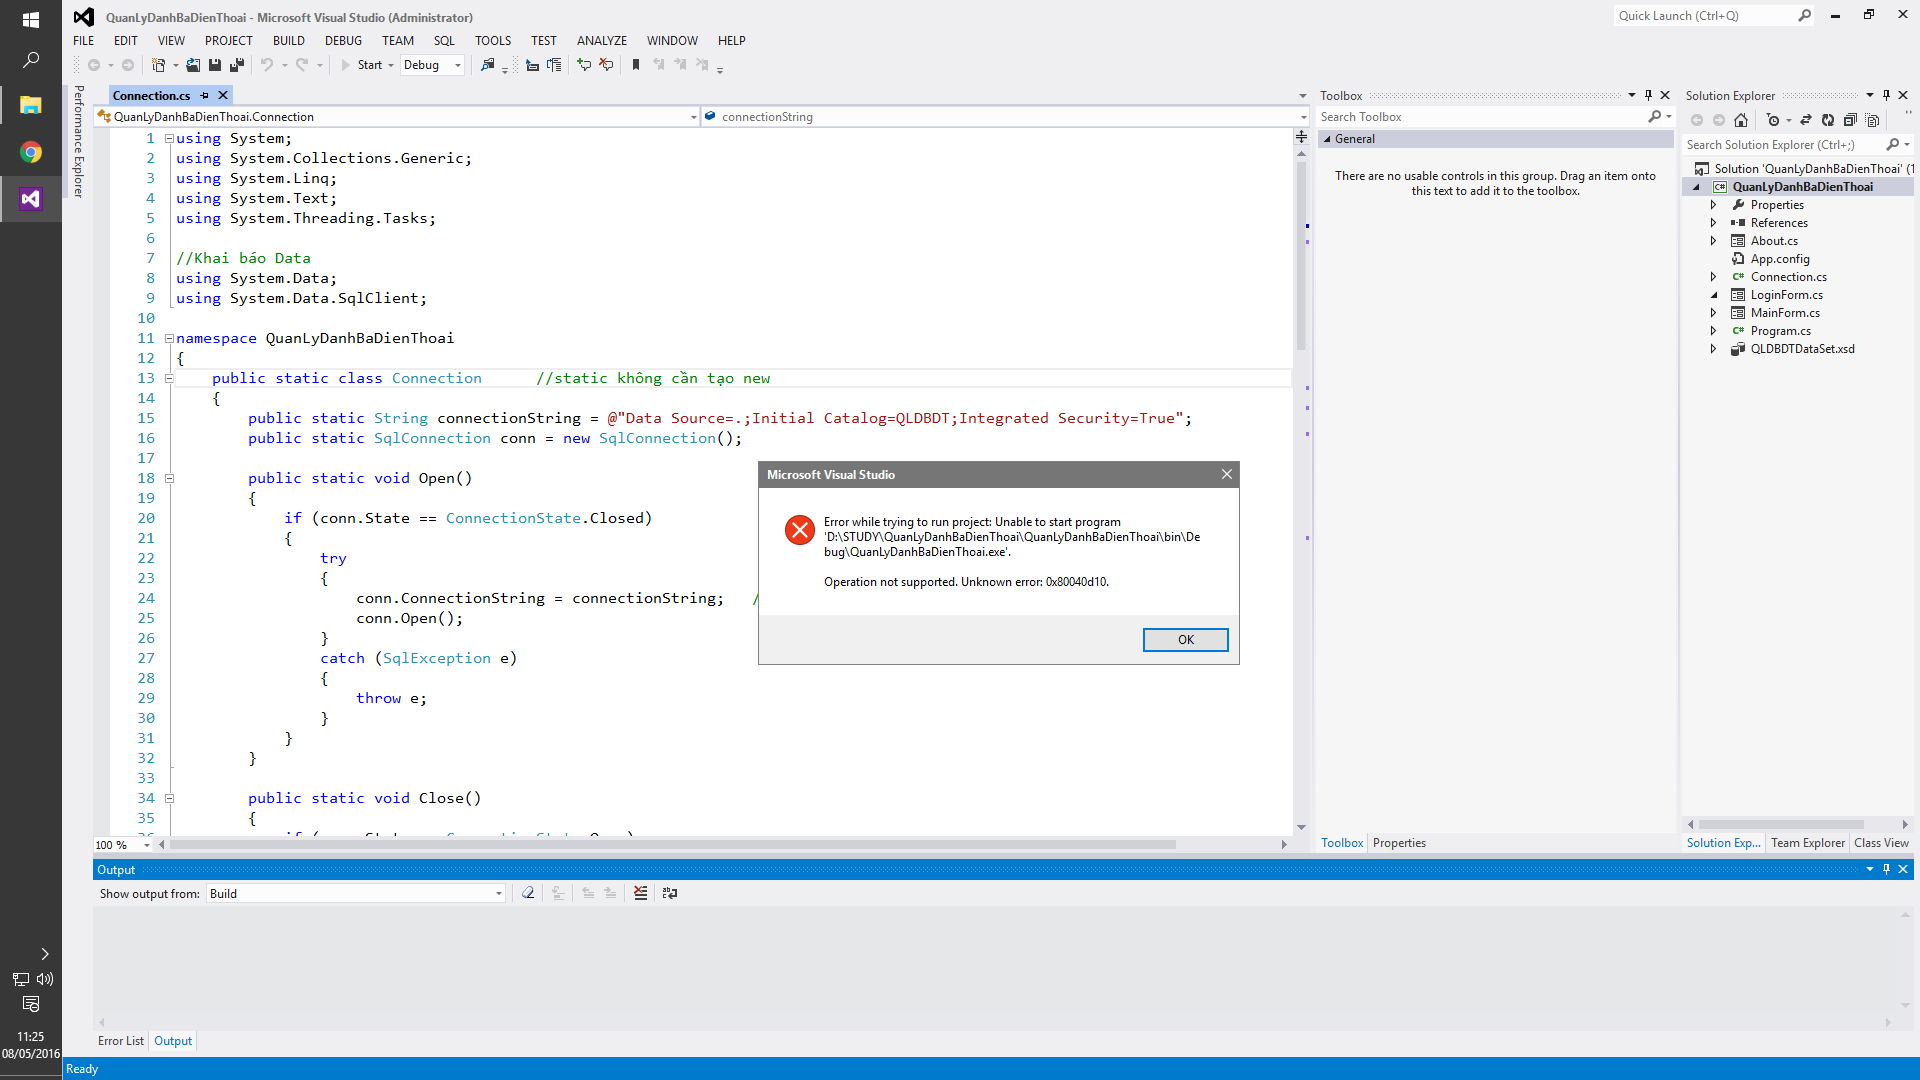Click the Save All toolbar icon
Viewport: 1920px width, 1080px height.
pyautogui.click(x=237, y=65)
